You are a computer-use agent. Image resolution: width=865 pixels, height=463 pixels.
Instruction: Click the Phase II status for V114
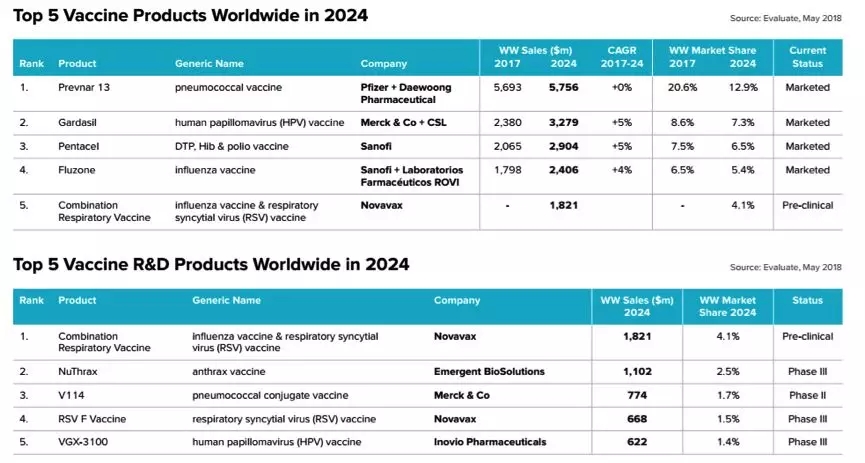point(806,395)
